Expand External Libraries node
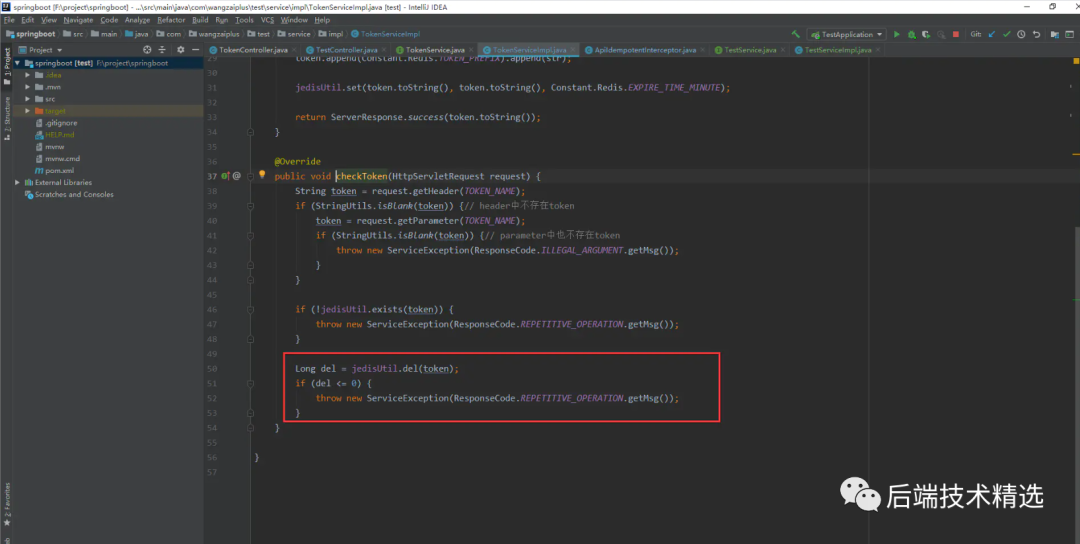Viewport: 1080px width, 544px height. [18, 182]
